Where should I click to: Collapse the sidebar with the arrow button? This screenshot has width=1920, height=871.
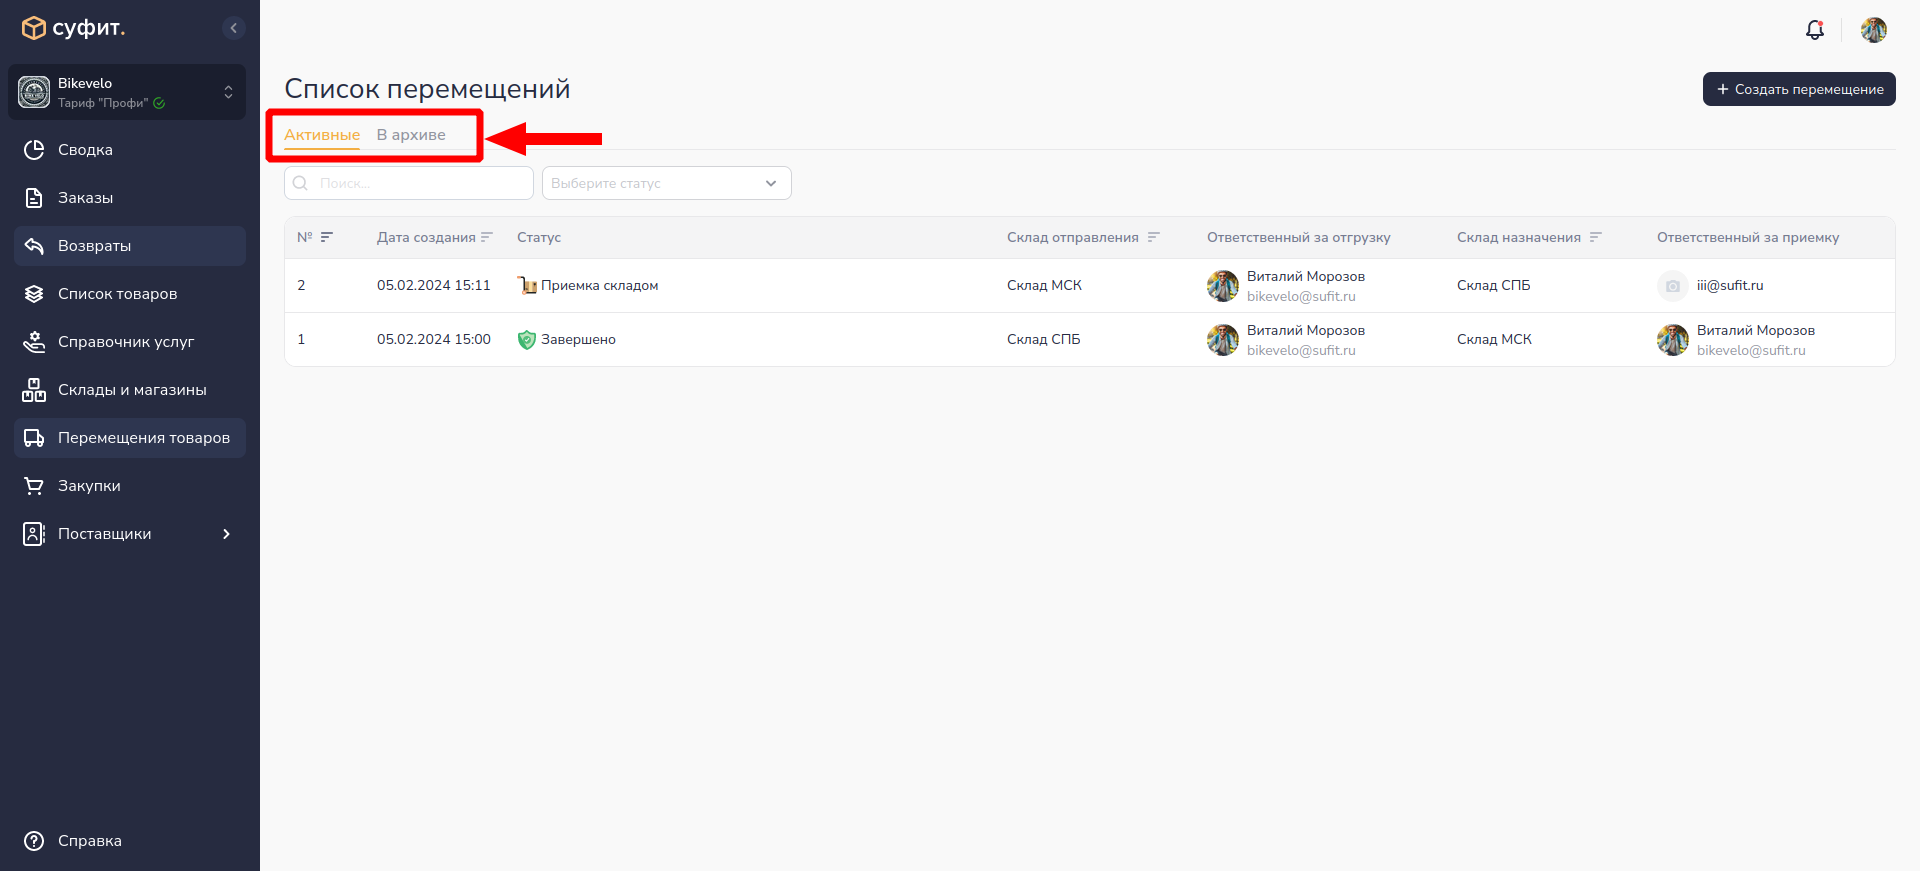(233, 28)
